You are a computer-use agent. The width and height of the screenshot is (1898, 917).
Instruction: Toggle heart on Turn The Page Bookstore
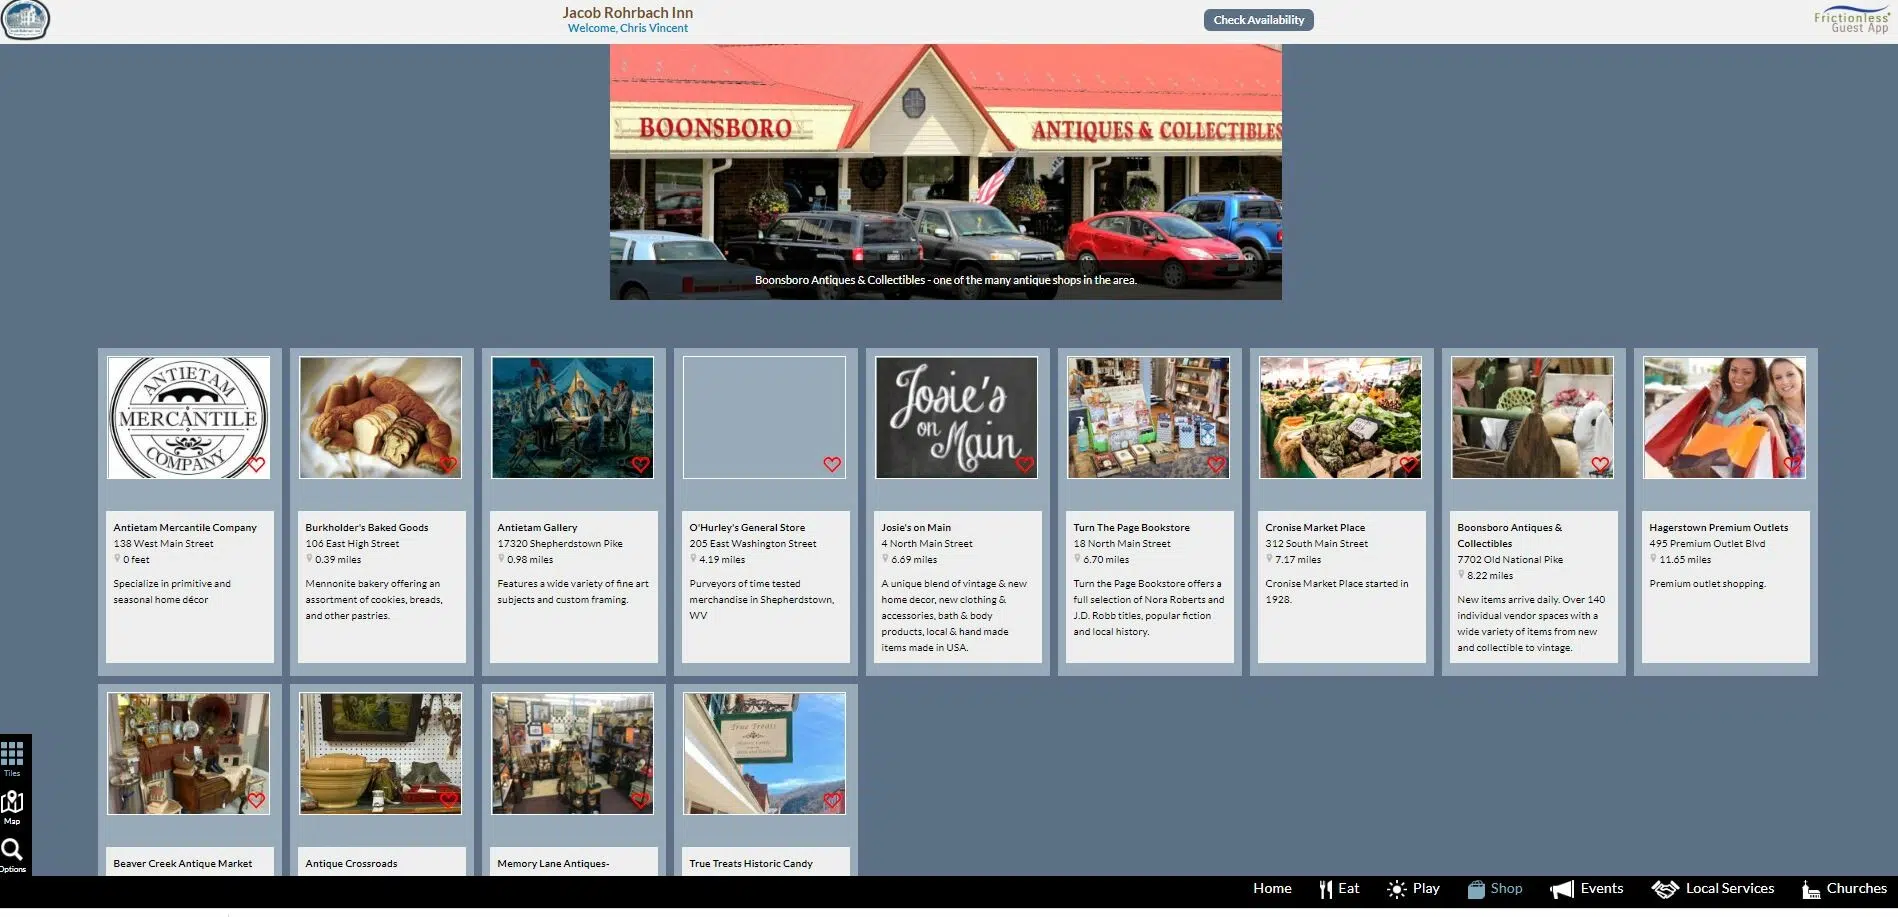[1216, 465]
